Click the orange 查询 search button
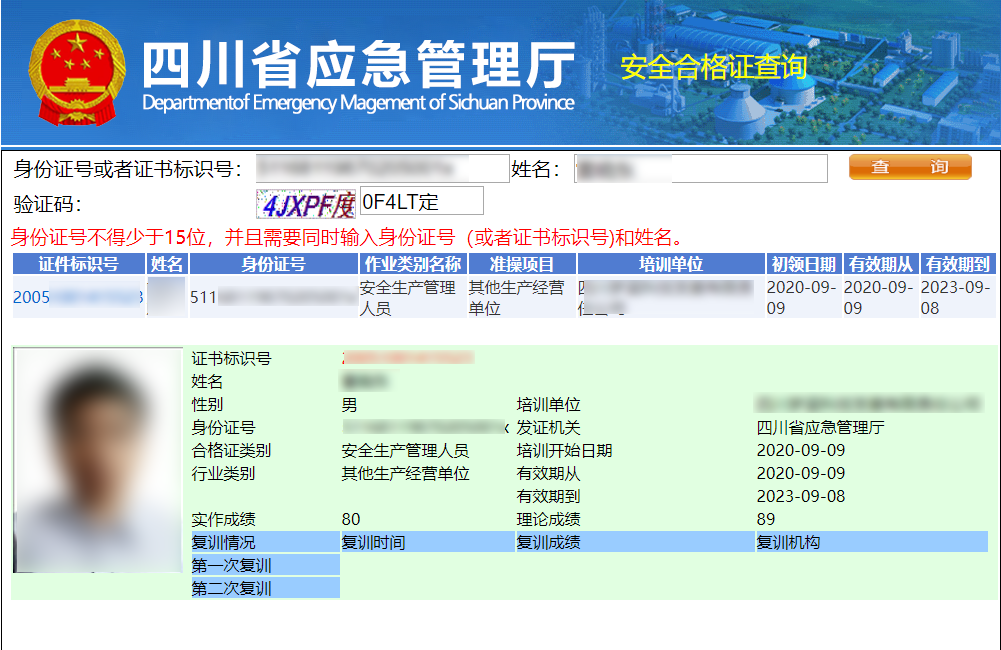The height and width of the screenshot is (650, 1001). [x=910, y=167]
